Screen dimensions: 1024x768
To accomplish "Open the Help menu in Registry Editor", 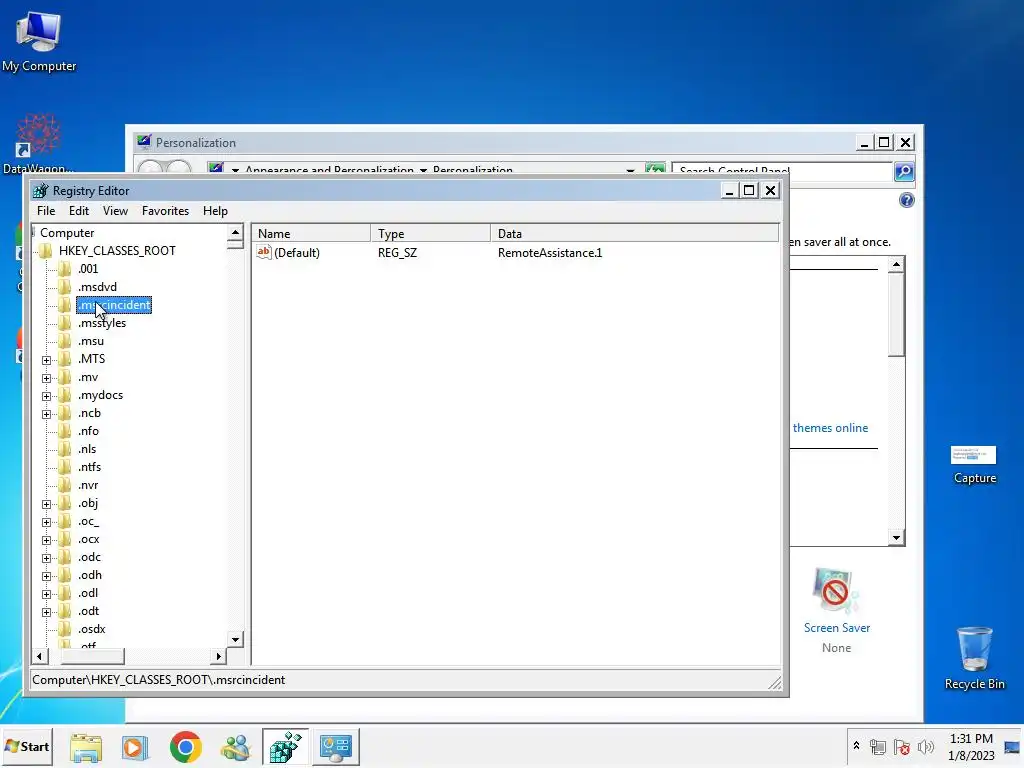I will [x=215, y=211].
